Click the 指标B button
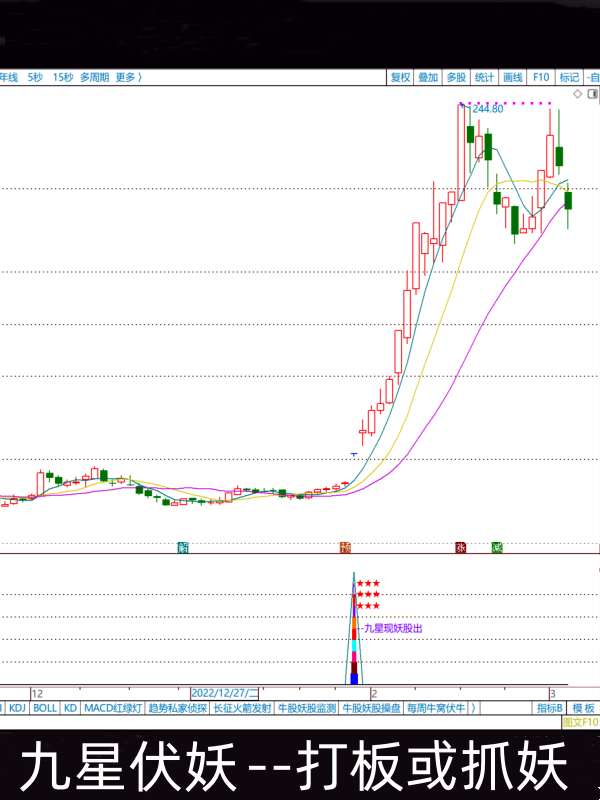The width and height of the screenshot is (600, 800). 549,708
